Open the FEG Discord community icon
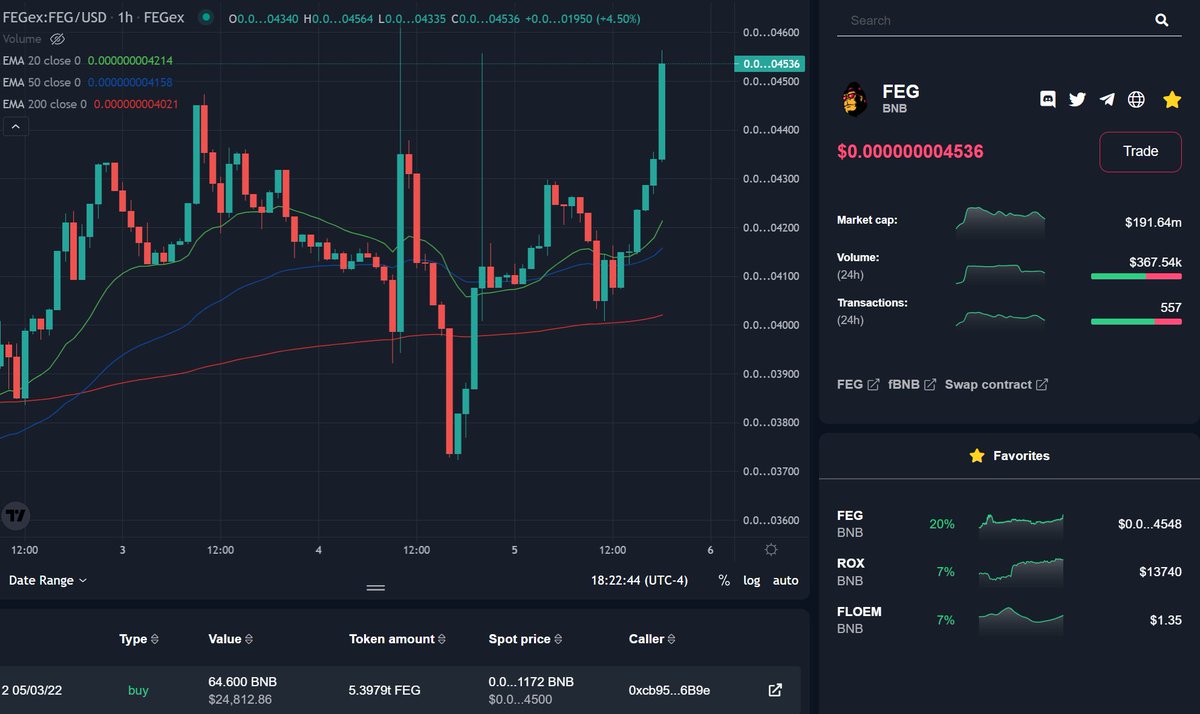This screenshot has width=1200, height=714. coord(1047,99)
